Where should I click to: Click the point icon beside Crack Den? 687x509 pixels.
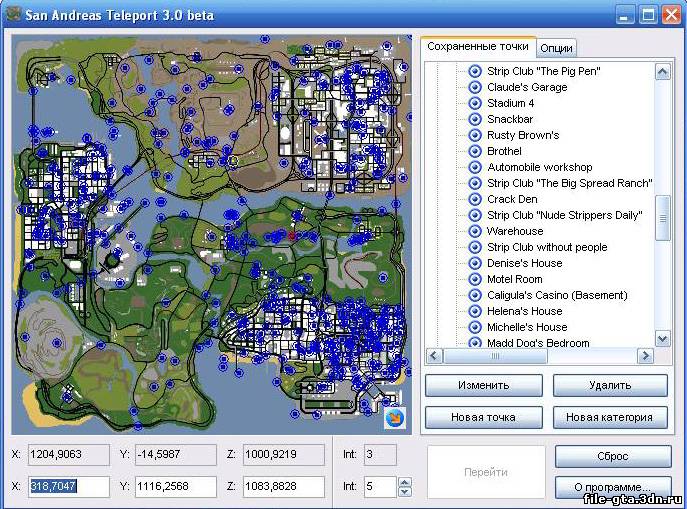[x=475, y=199]
